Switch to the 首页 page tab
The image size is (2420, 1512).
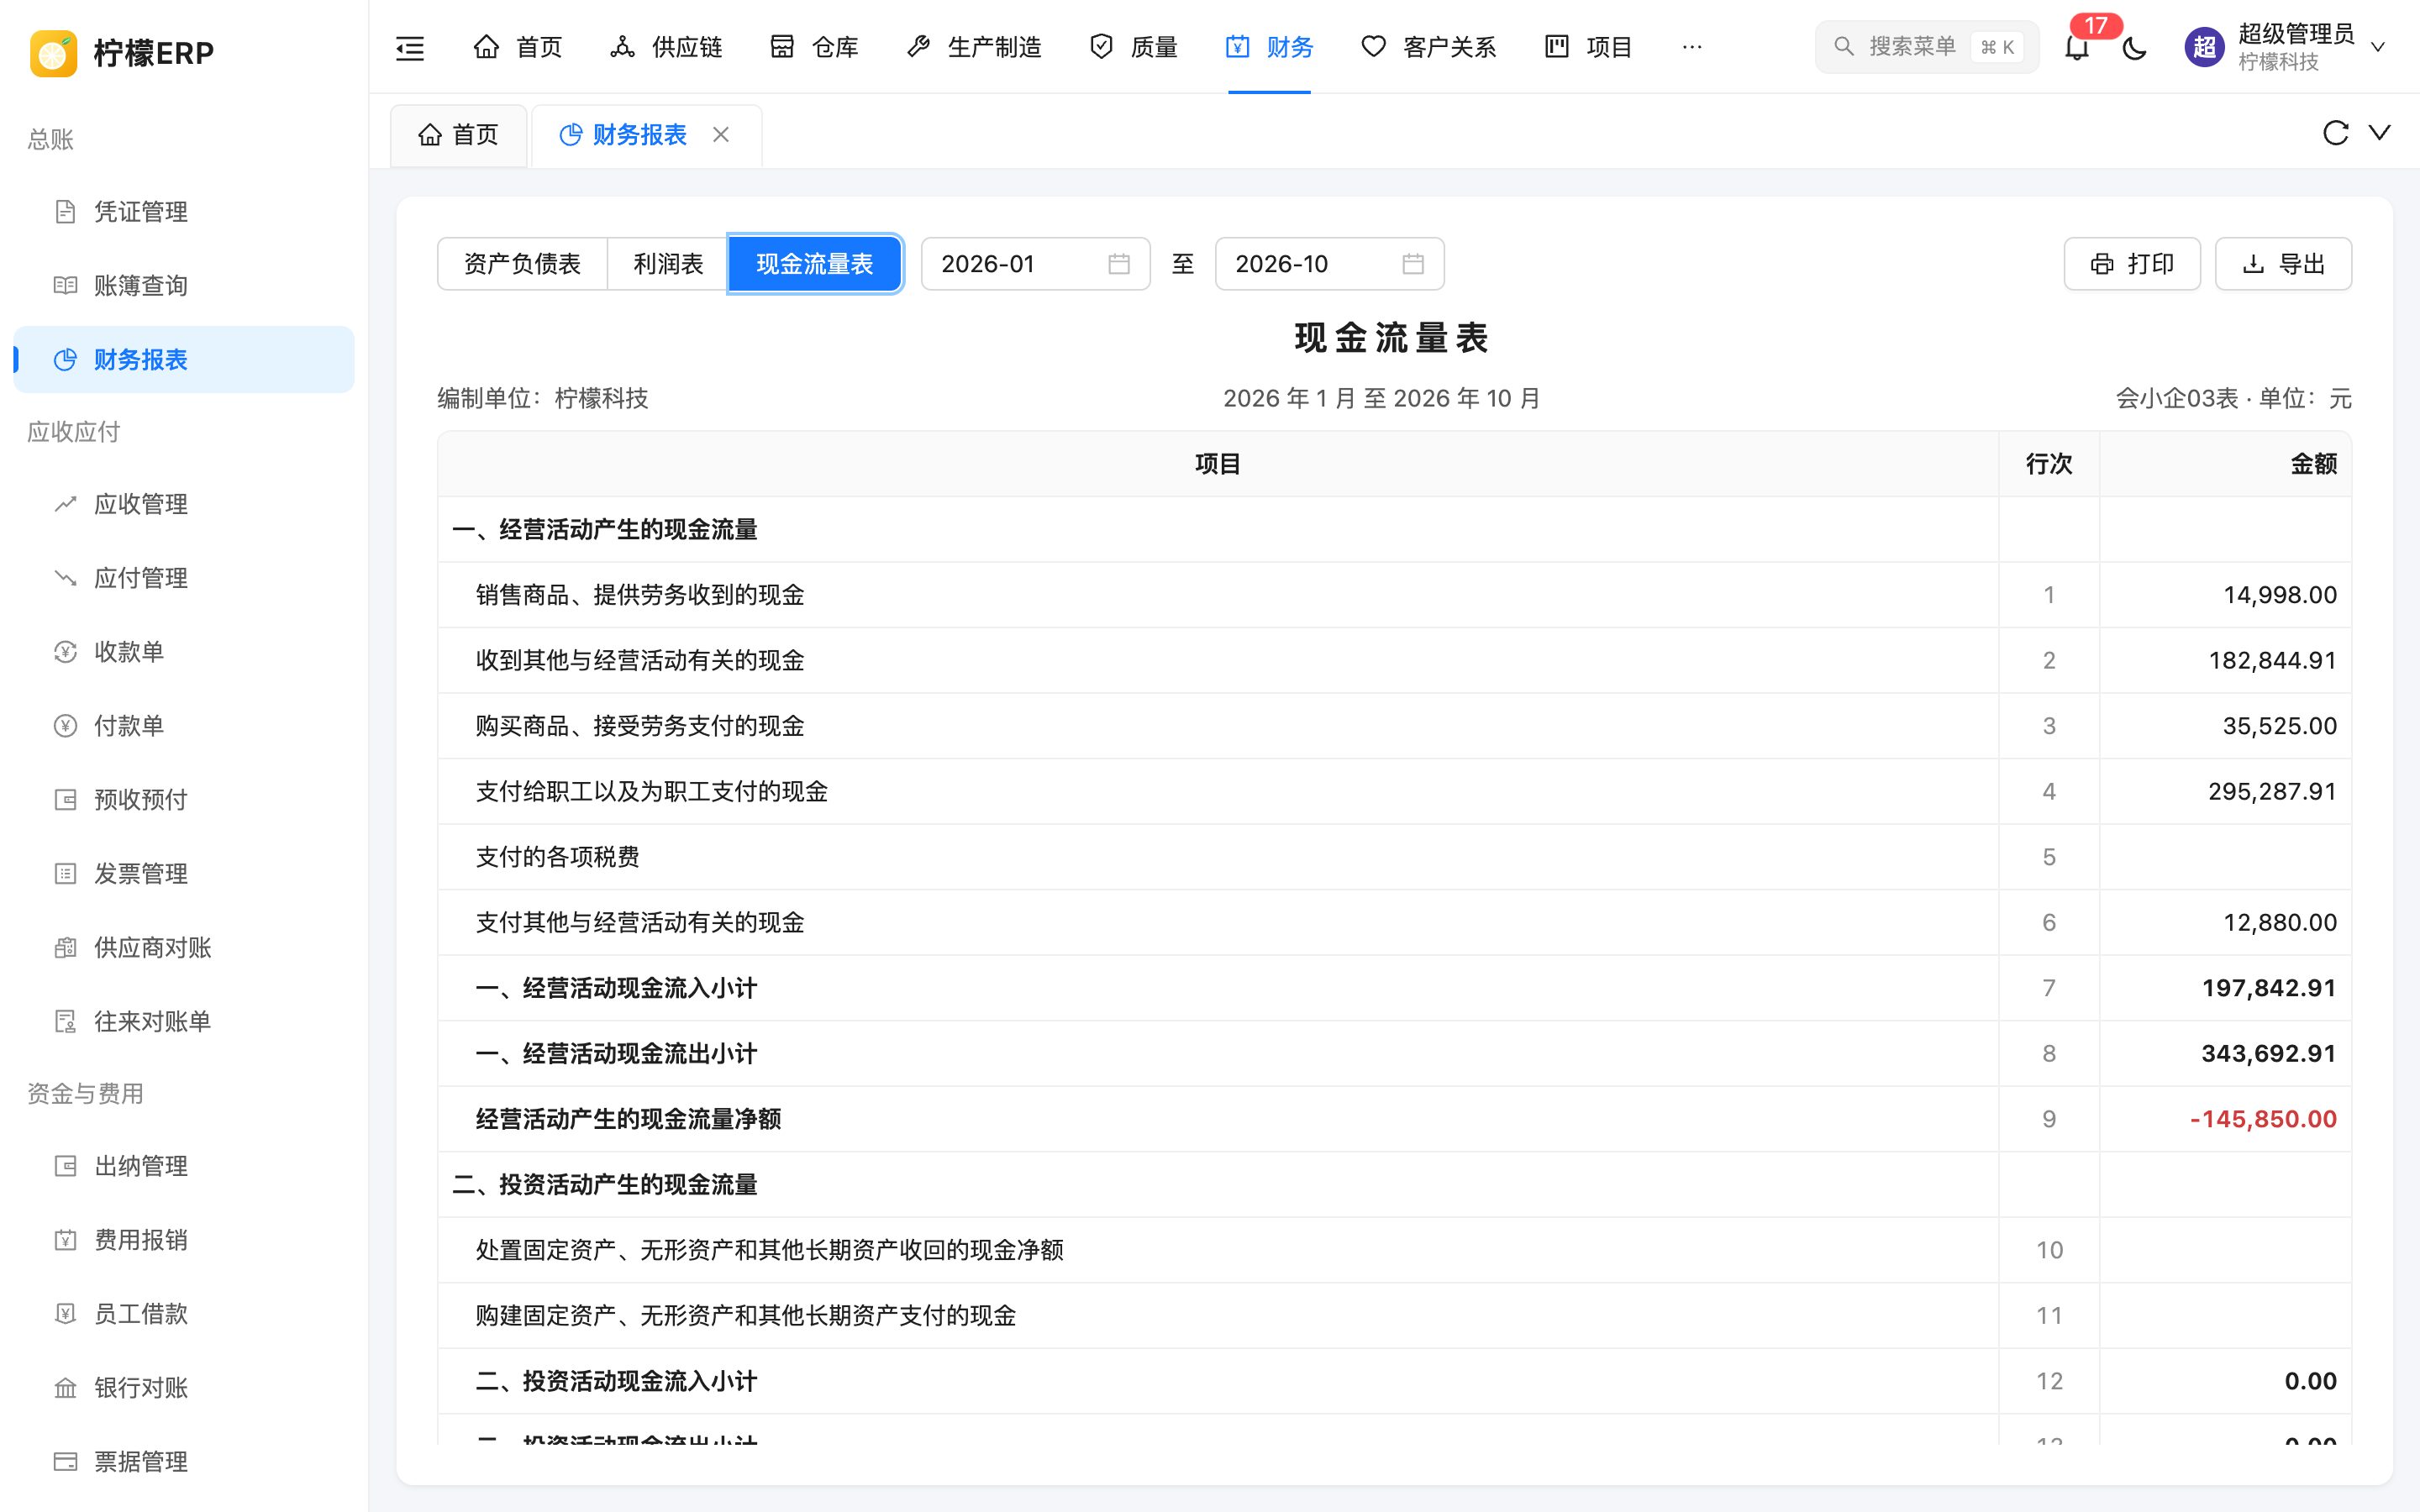point(458,135)
